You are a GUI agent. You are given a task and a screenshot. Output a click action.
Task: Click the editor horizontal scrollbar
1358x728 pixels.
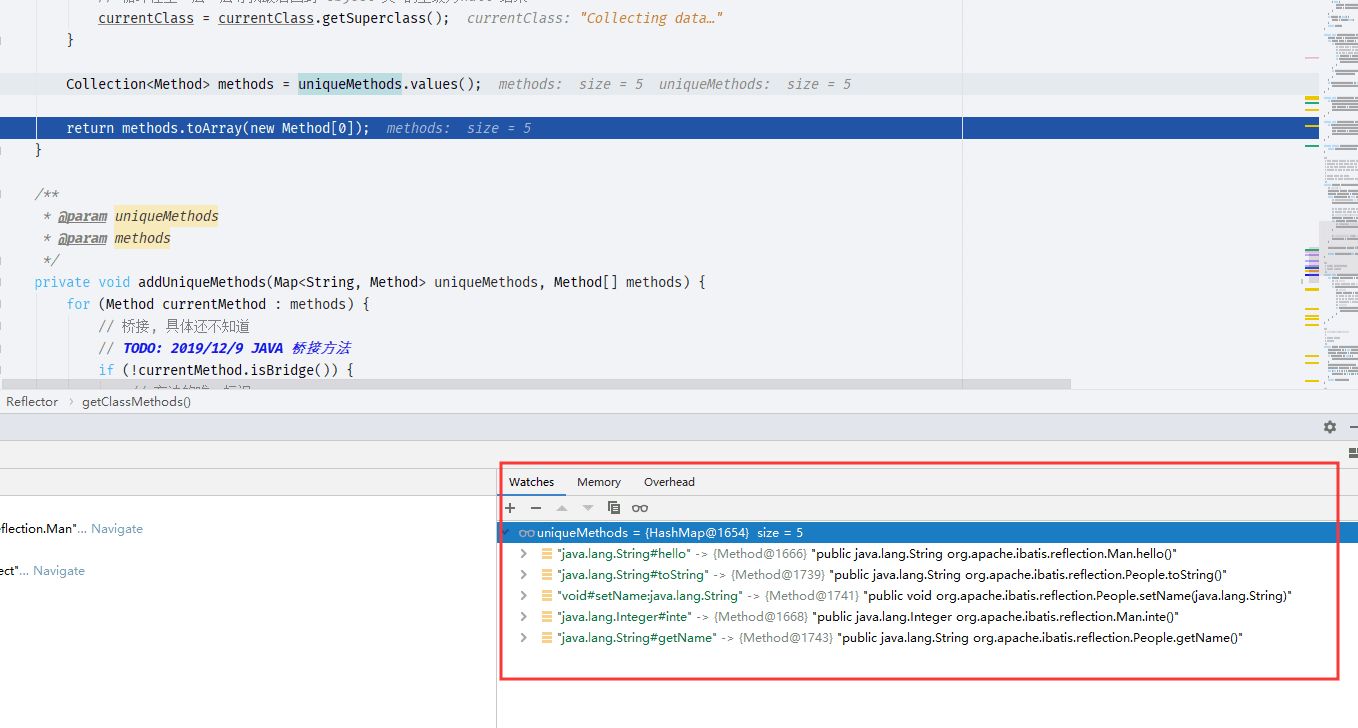coord(536,384)
